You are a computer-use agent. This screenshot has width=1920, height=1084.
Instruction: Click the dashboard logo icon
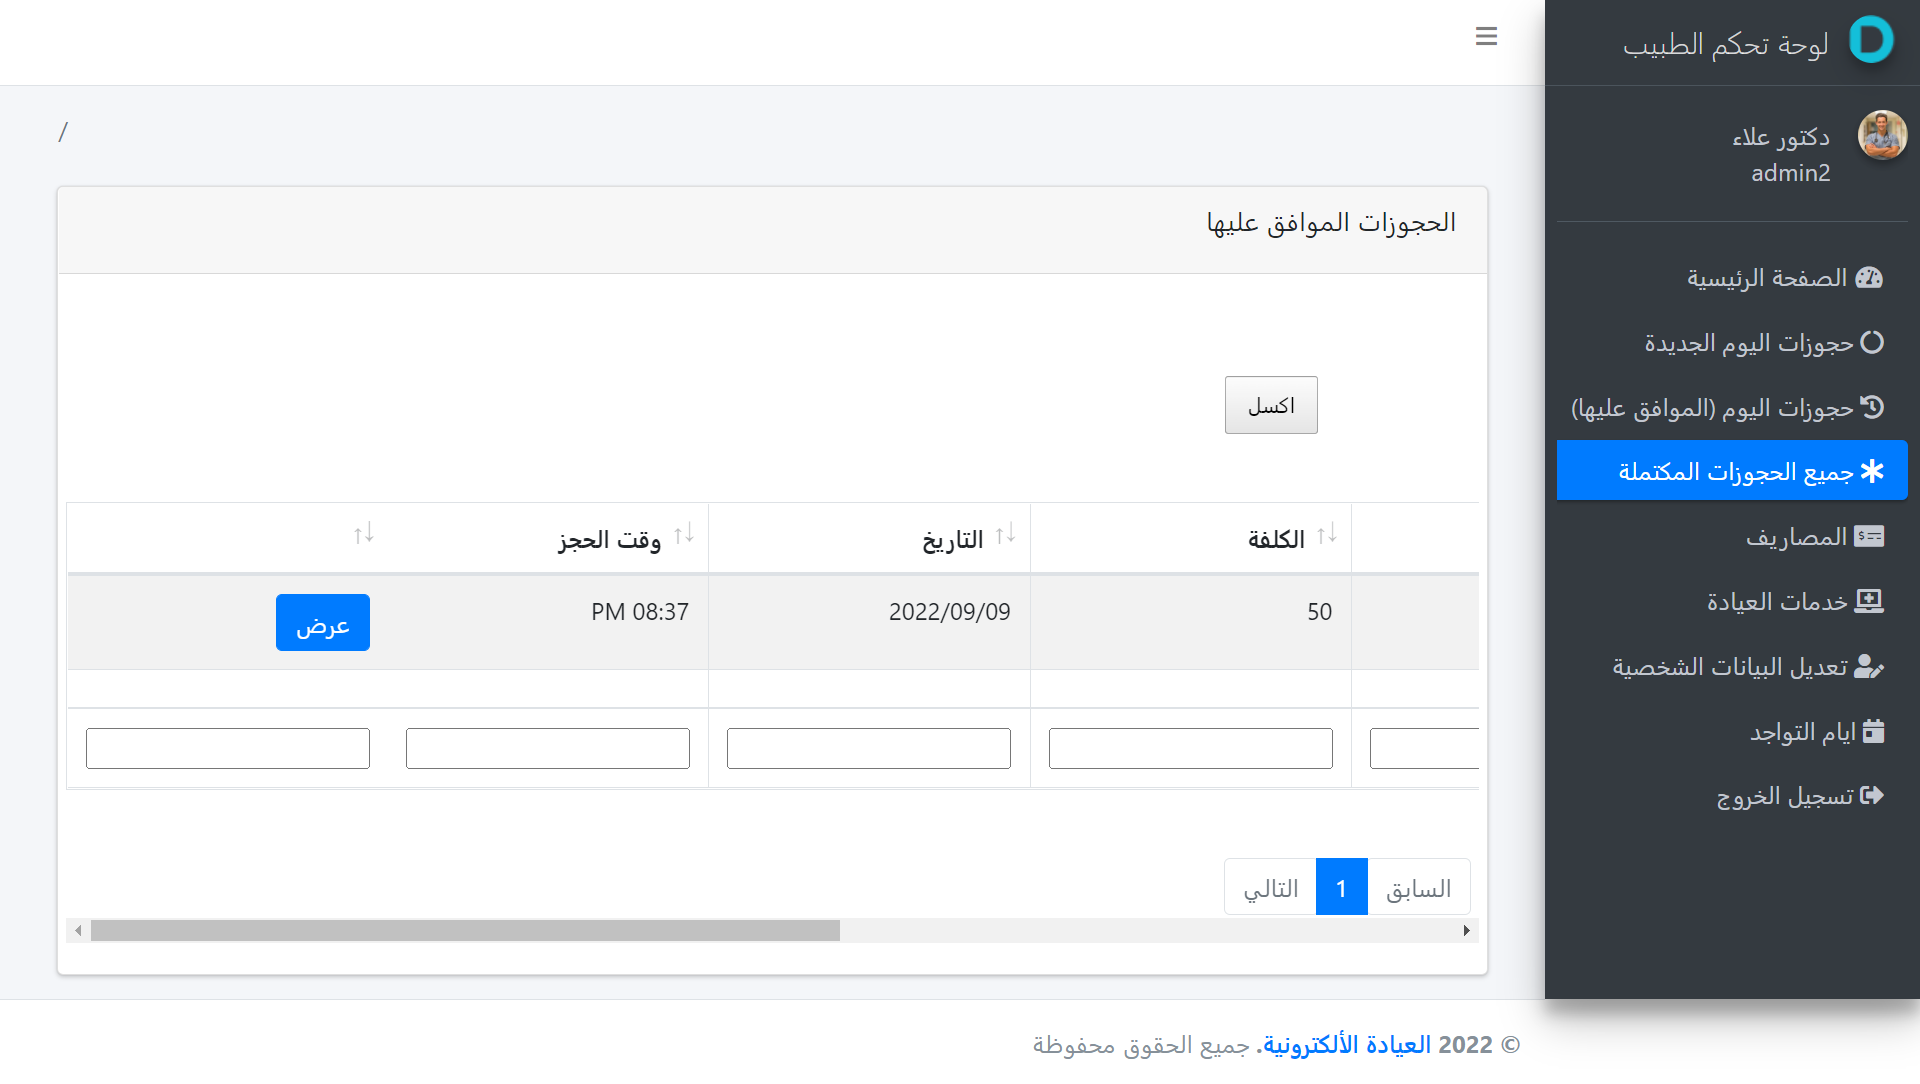1870,41
